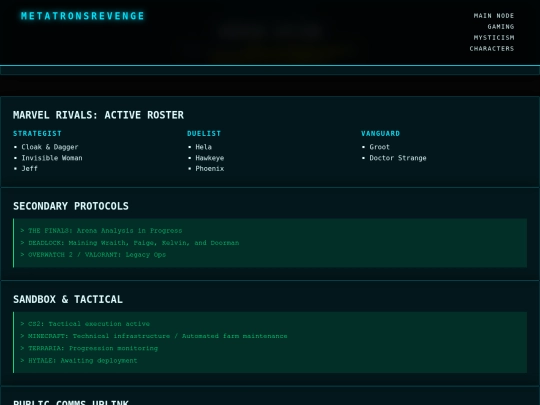Viewport: 540px width, 405px height.
Task: Open the Main Node nav link
Action: pos(494,16)
